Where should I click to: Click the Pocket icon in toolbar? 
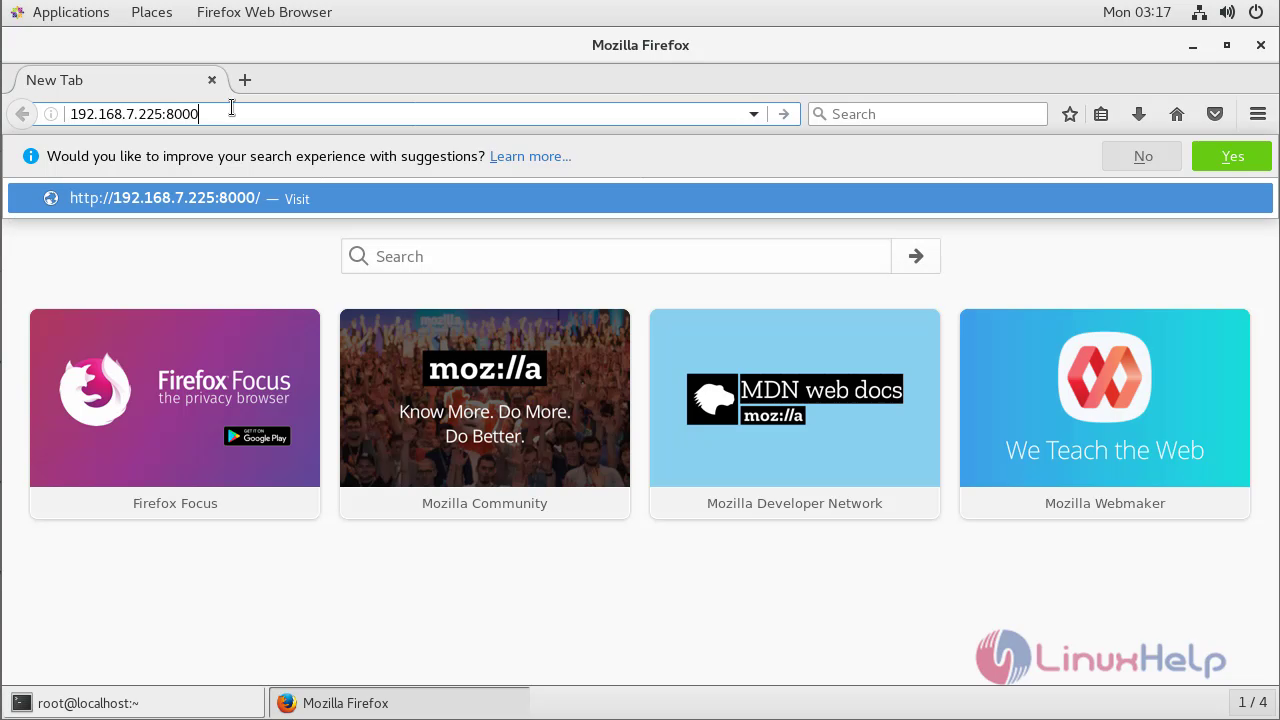(x=1215, y=114)
